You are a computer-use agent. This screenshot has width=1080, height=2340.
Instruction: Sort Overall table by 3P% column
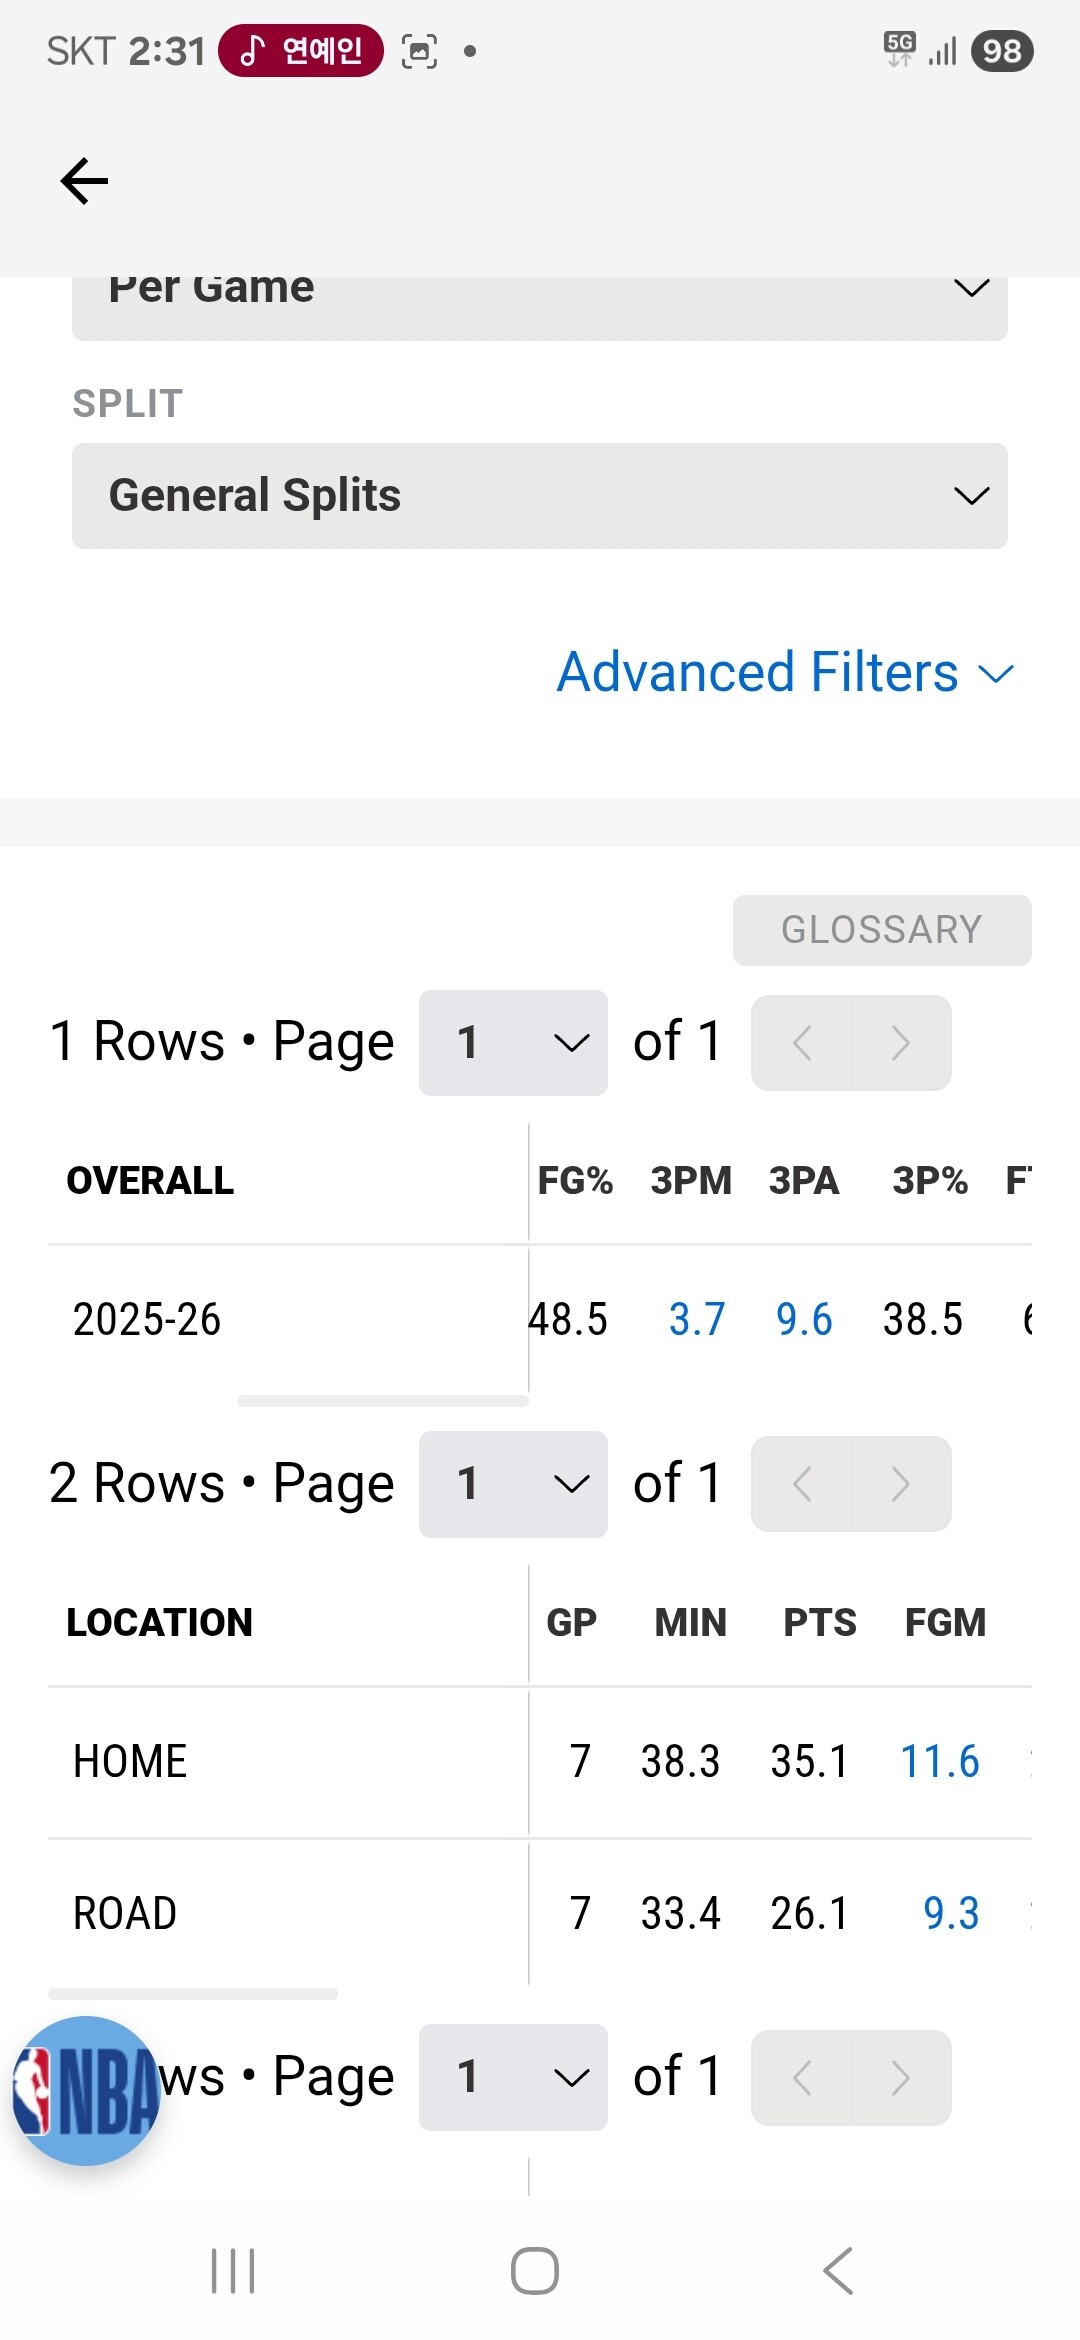[930, 1180]
